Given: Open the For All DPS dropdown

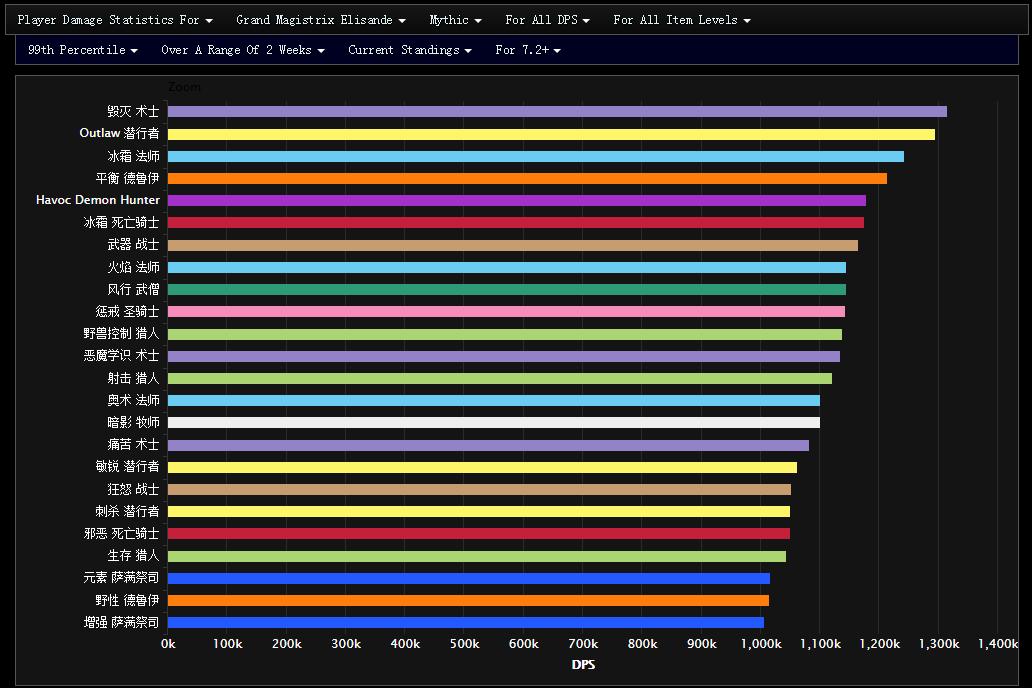Looking at the screenshot, I should 548,20.
